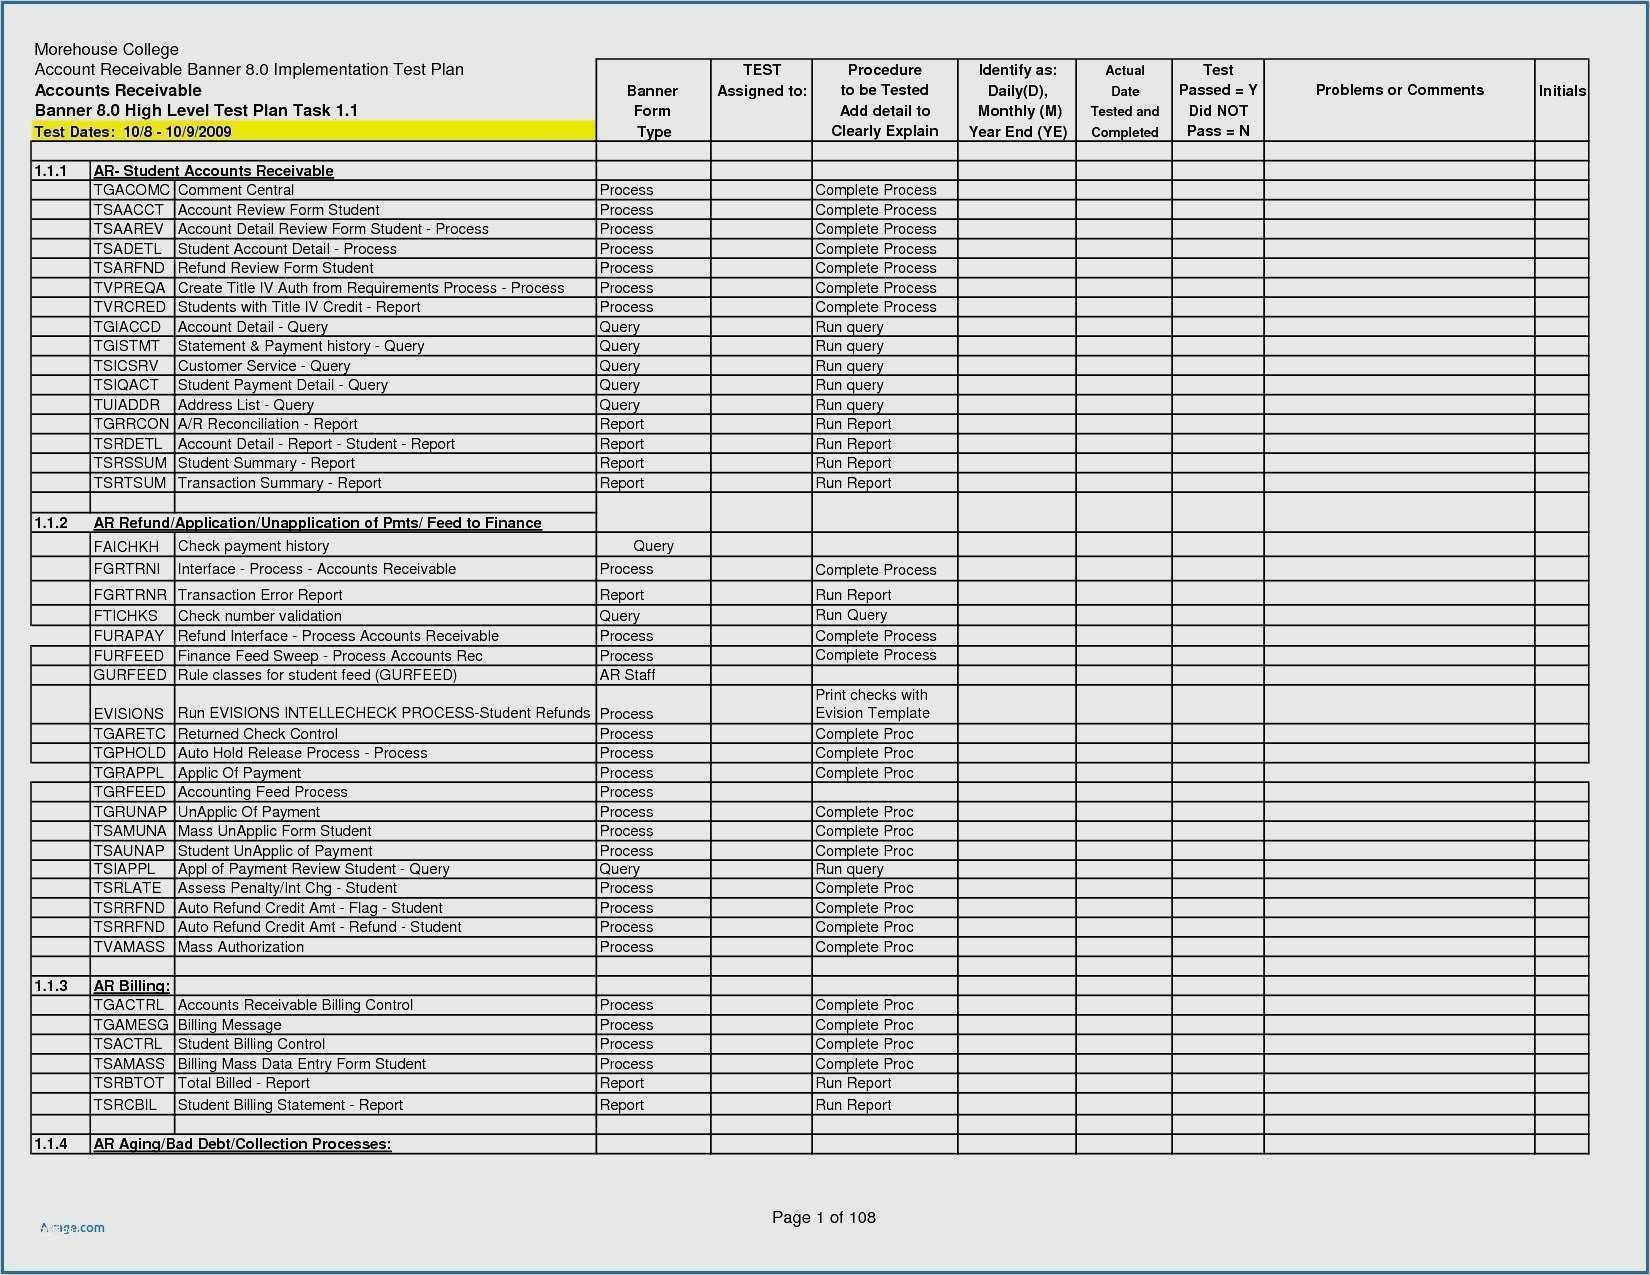Select the AR Aging/Bad Debt/Collection Processes heading
This screenshot has width=1650, height=1275.
coord(242,1144)
